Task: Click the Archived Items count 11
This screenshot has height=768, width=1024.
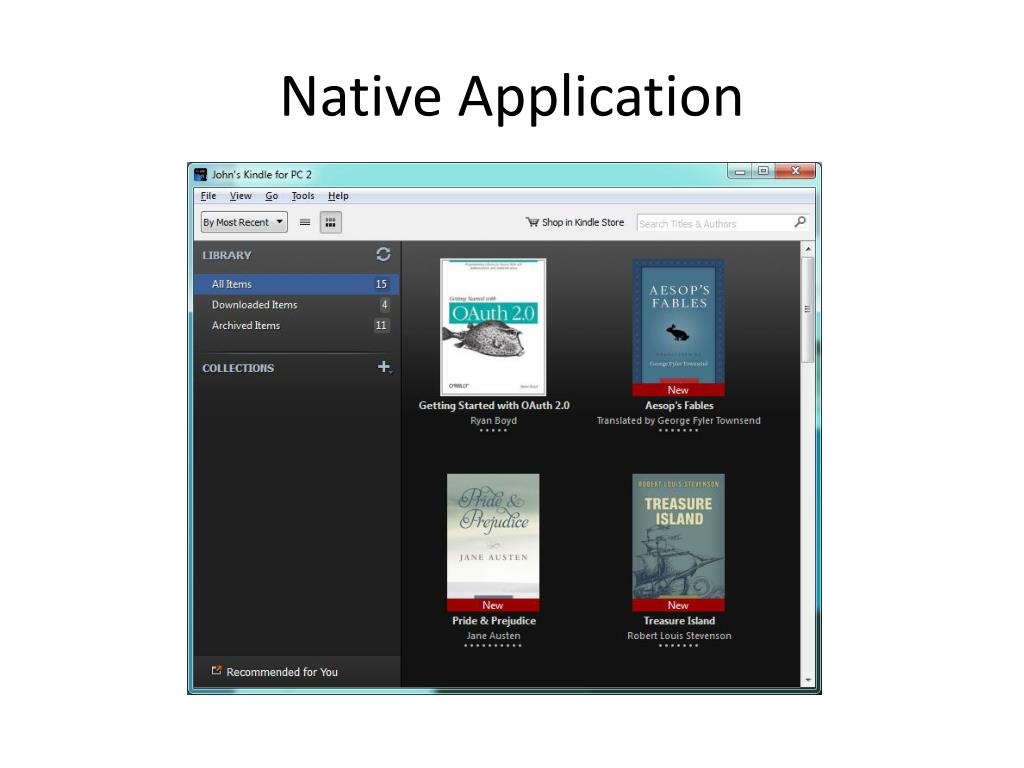Action: click(x=381, y=325)
